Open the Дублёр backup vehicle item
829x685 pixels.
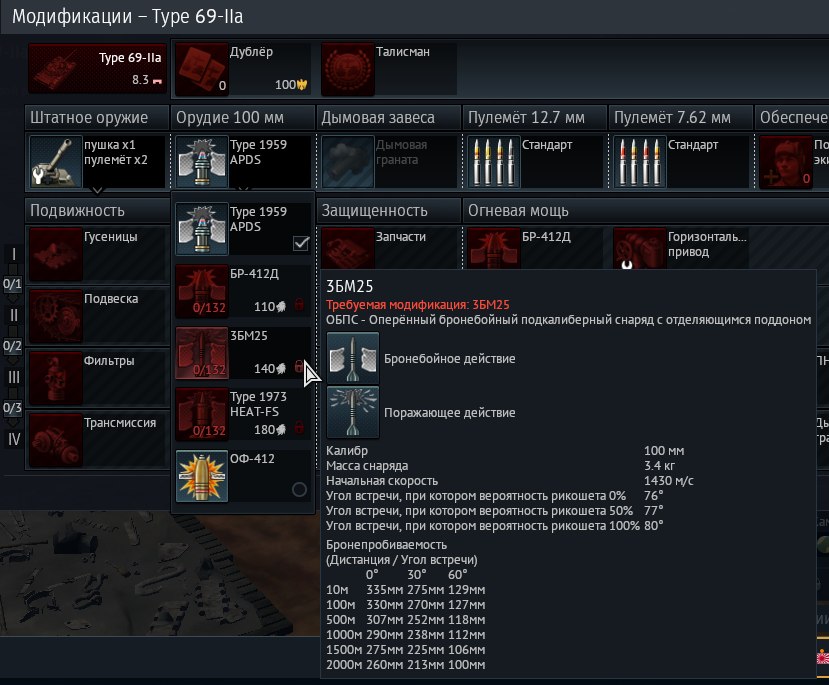pos(243,69)
